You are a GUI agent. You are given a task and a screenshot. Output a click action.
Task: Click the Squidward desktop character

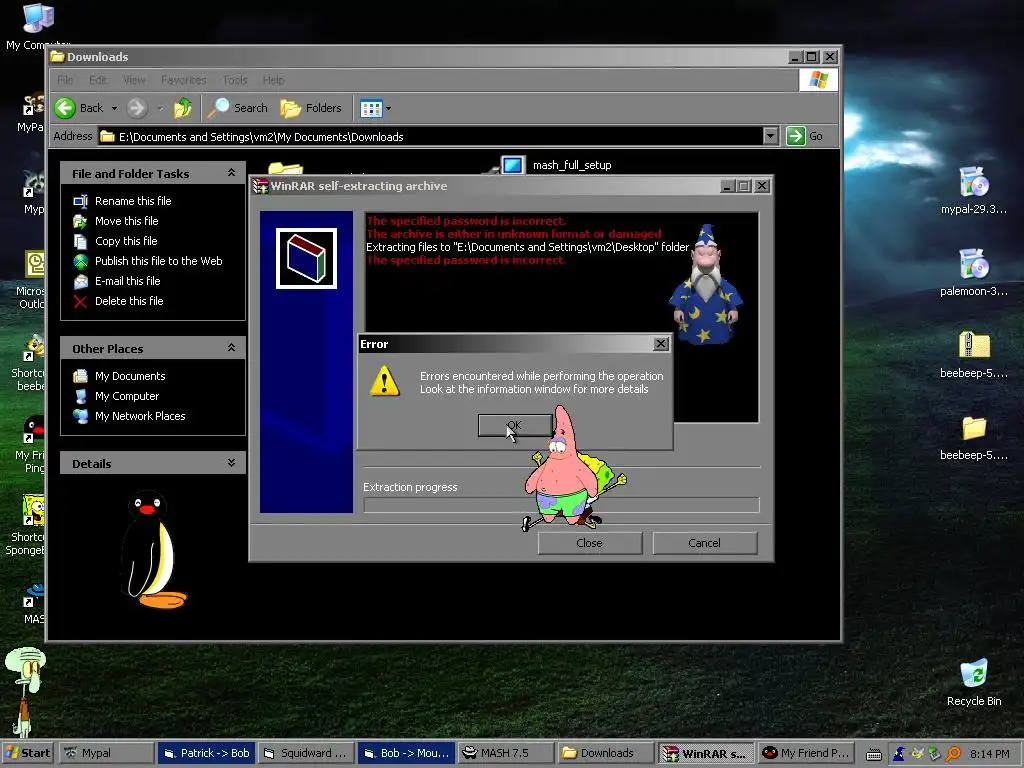(x=25, y=691)
